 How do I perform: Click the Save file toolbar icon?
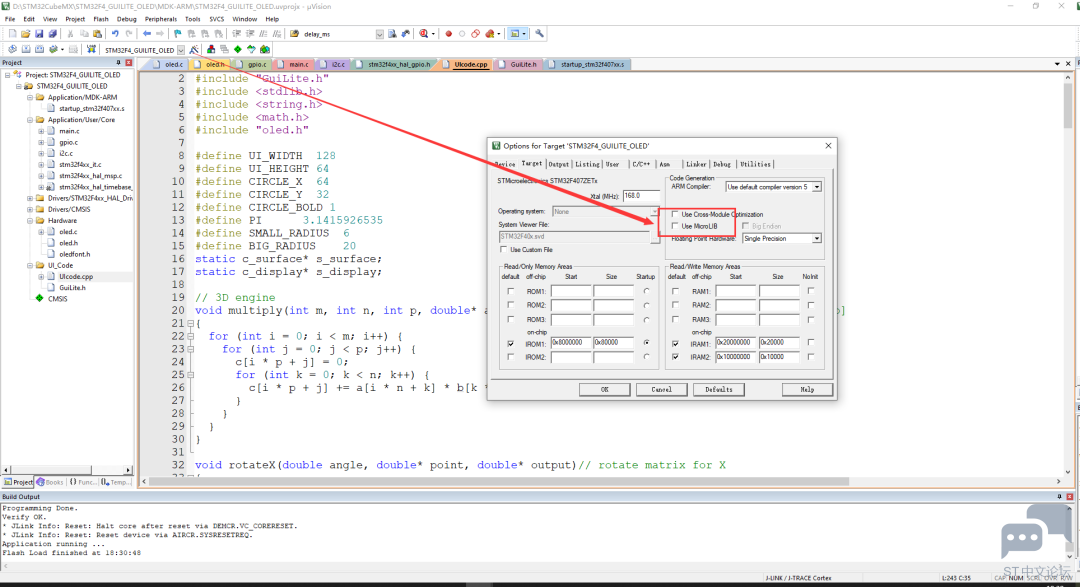[39, 34]
